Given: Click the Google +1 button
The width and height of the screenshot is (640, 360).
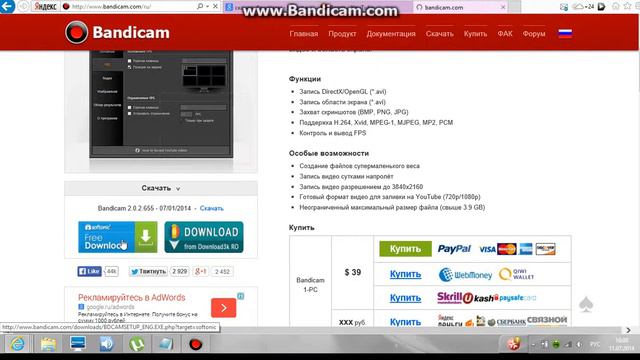Looking at the screenshot, I should (200, 271).
